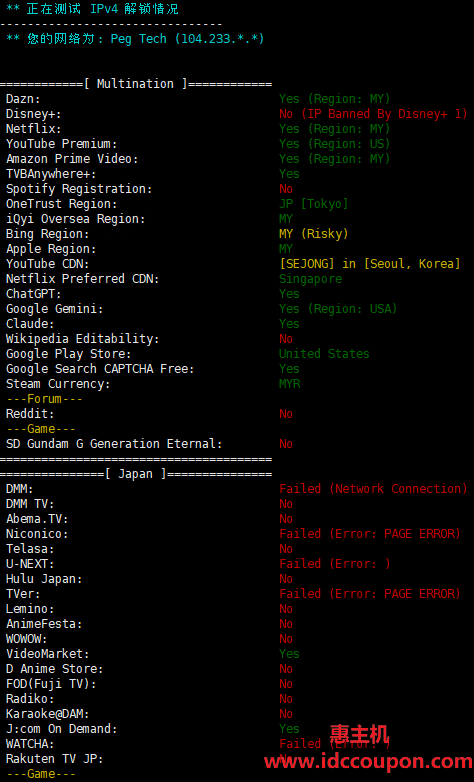Screen dimensions: 474x782
Task: Select the Claude row label
Action: [x=30, y=324]
